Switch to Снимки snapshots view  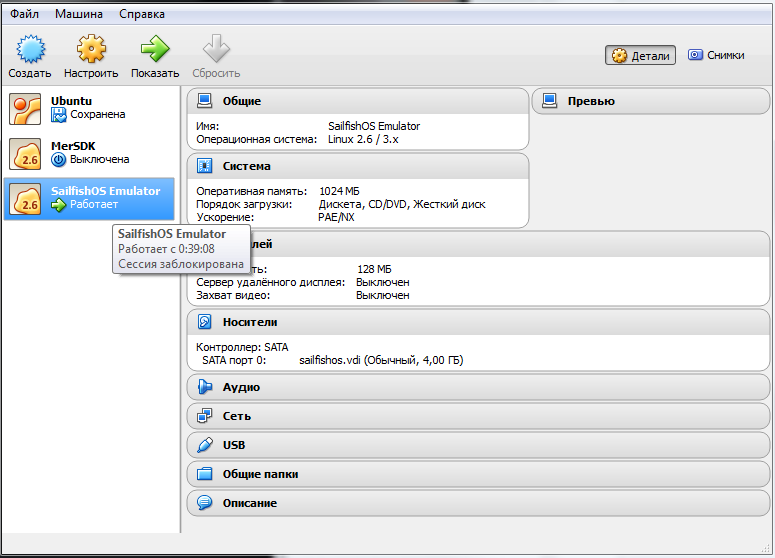click(x=716, y=55)
